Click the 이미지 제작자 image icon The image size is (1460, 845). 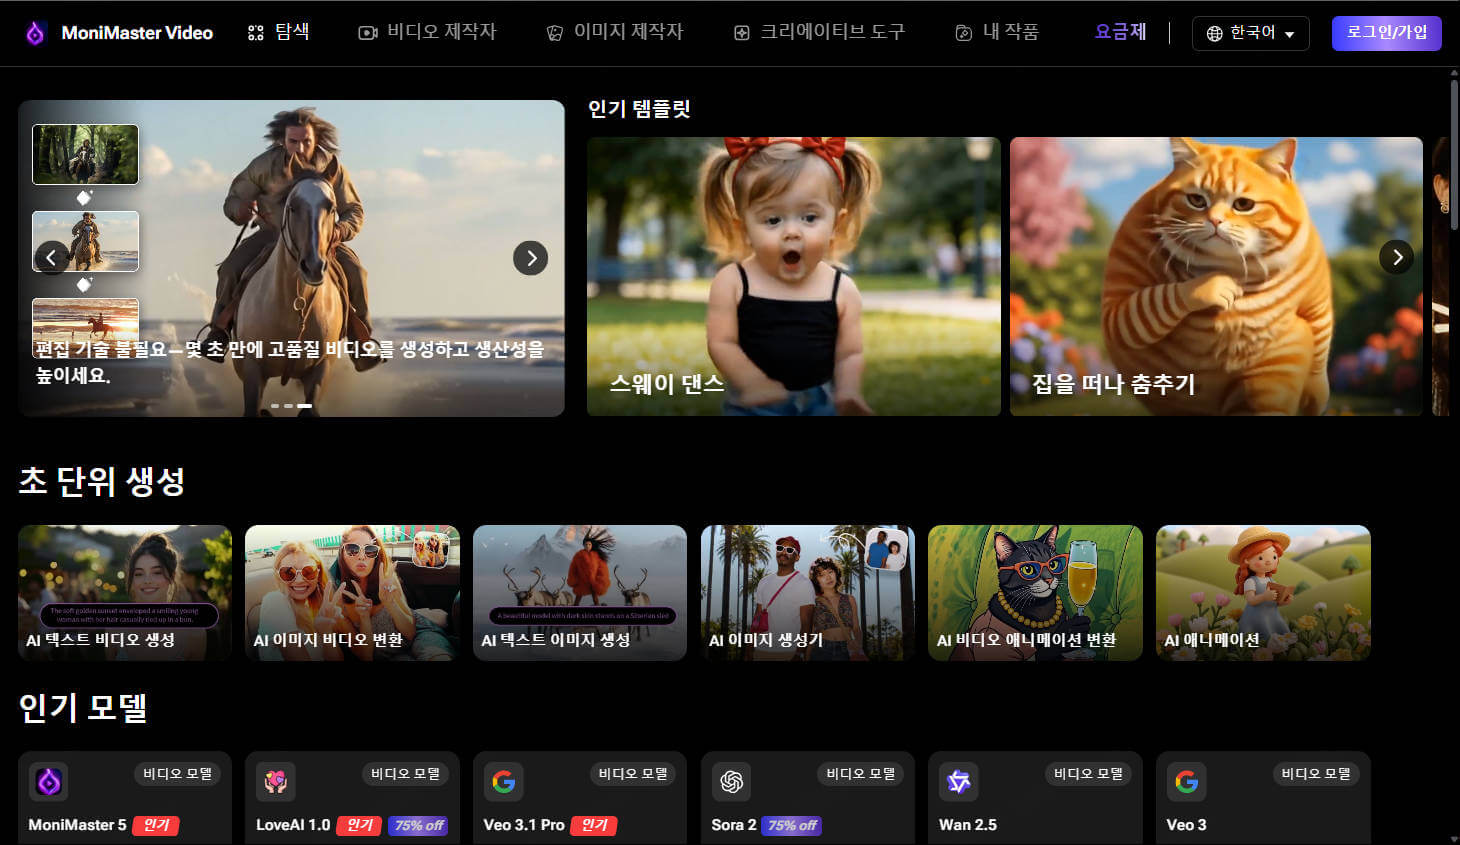pos(554,32)
